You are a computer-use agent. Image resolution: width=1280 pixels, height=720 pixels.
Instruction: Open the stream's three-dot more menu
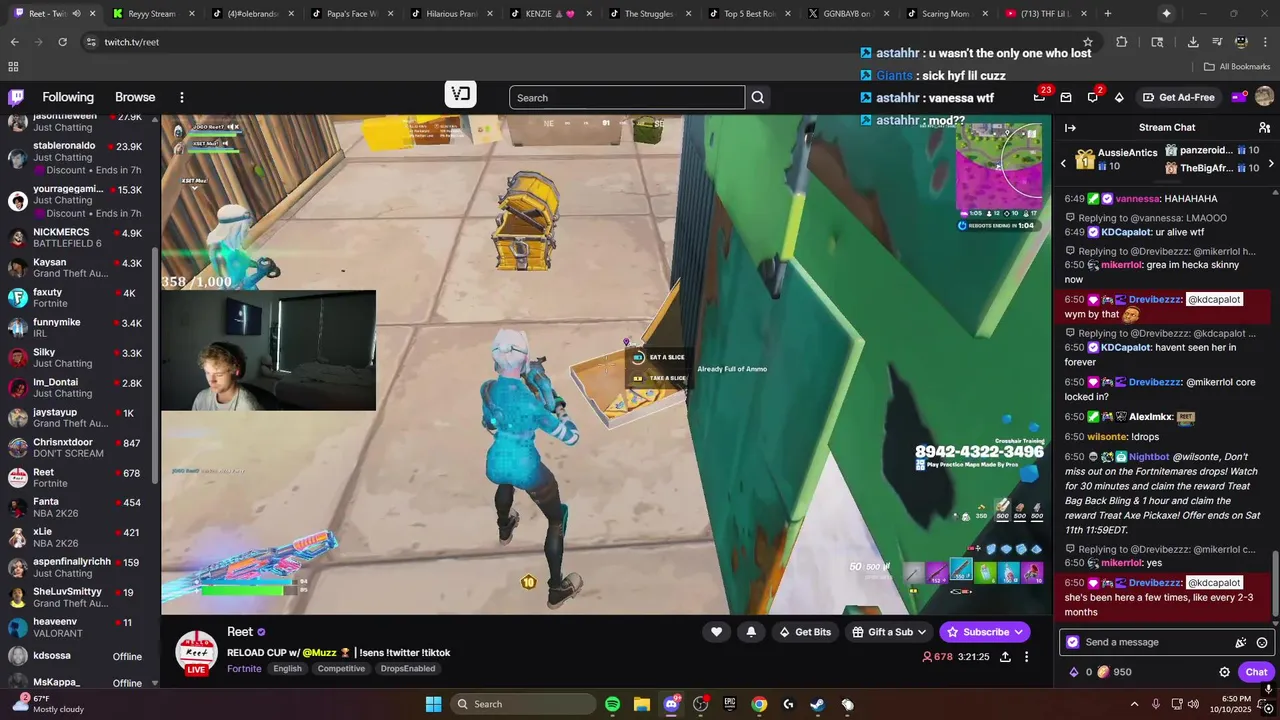(1027, 657)
